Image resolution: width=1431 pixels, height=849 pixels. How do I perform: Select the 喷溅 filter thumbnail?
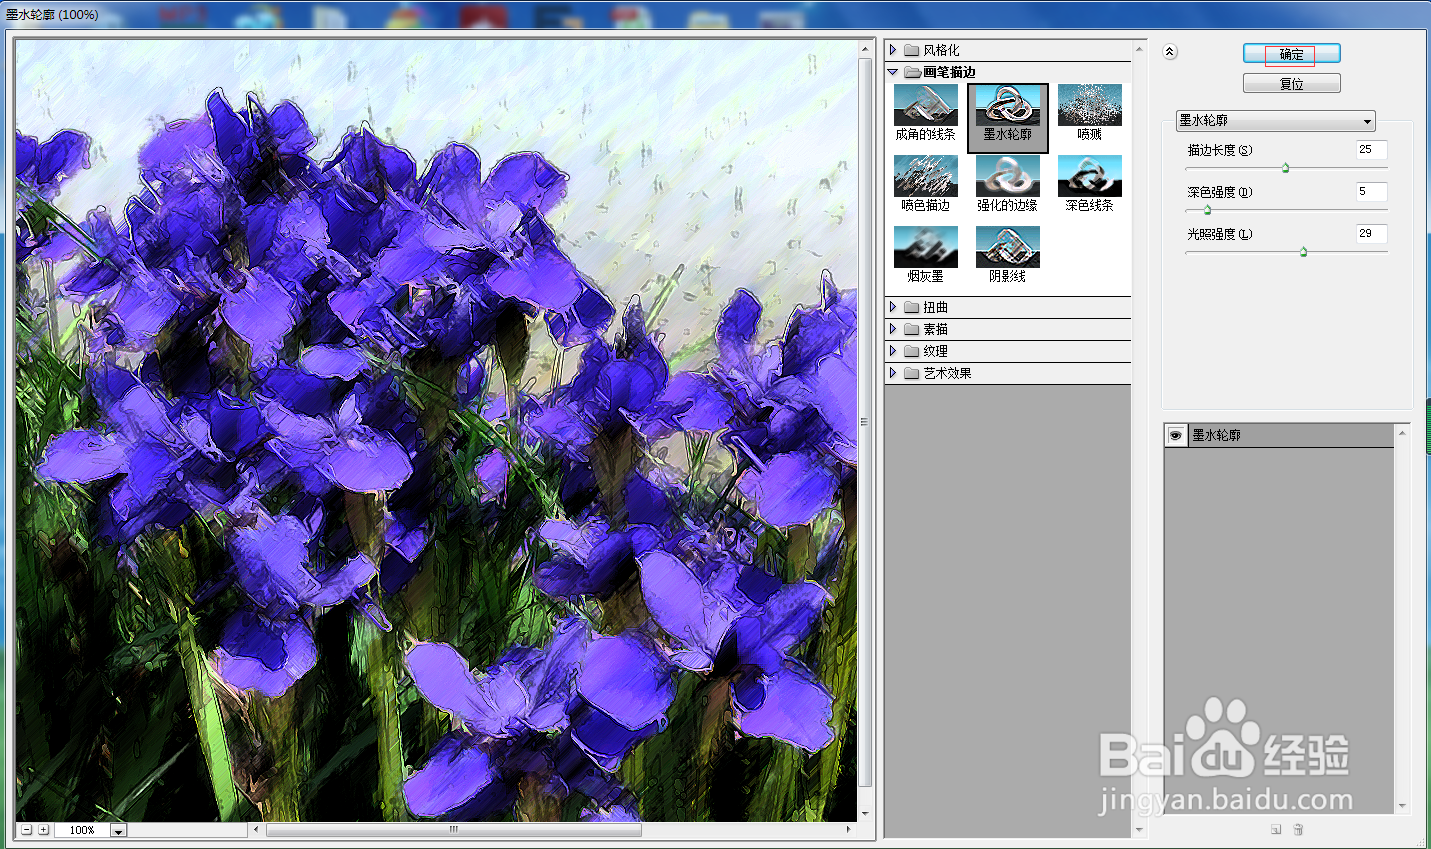(x=1089, y=105)
